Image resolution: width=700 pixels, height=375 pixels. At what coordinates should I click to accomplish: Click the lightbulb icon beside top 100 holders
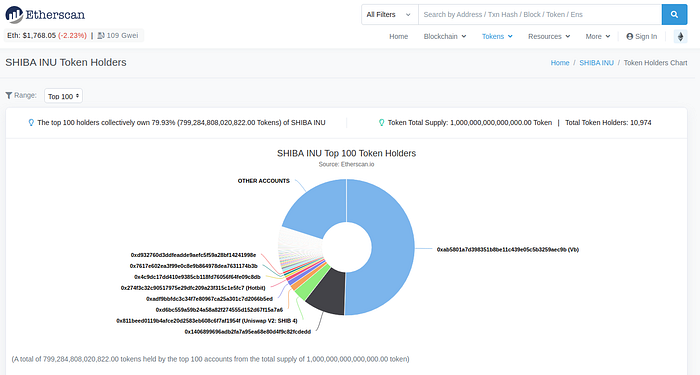pyautogui.click(x=31, y=122)
